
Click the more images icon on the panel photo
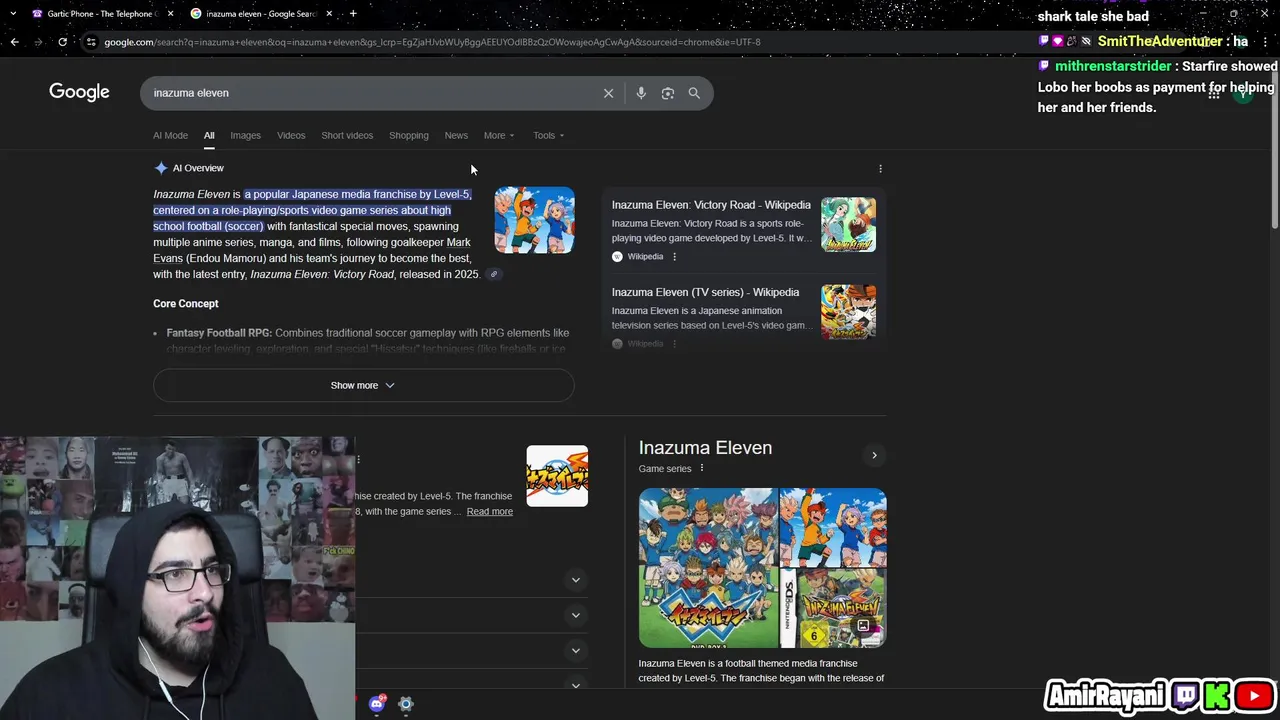coord(863,626)
